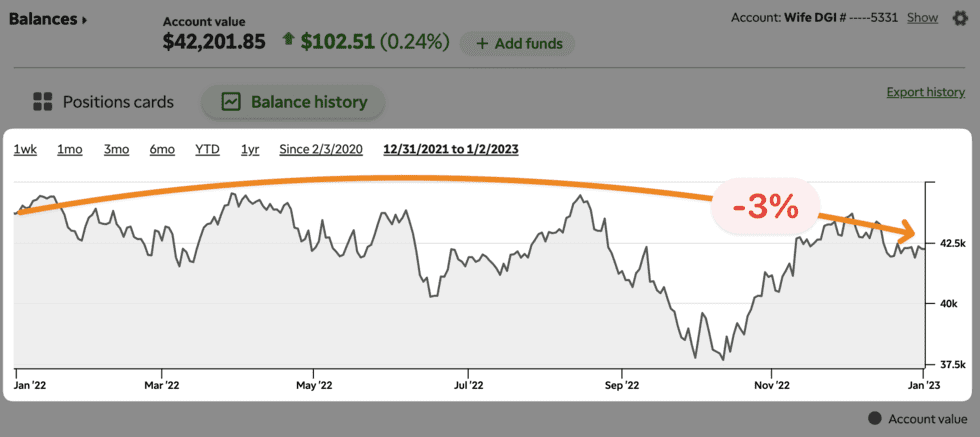The width and height of the screenshot is (980, 437).
Task: Open the settings gear icon
Action: click(x=960, y=18)
